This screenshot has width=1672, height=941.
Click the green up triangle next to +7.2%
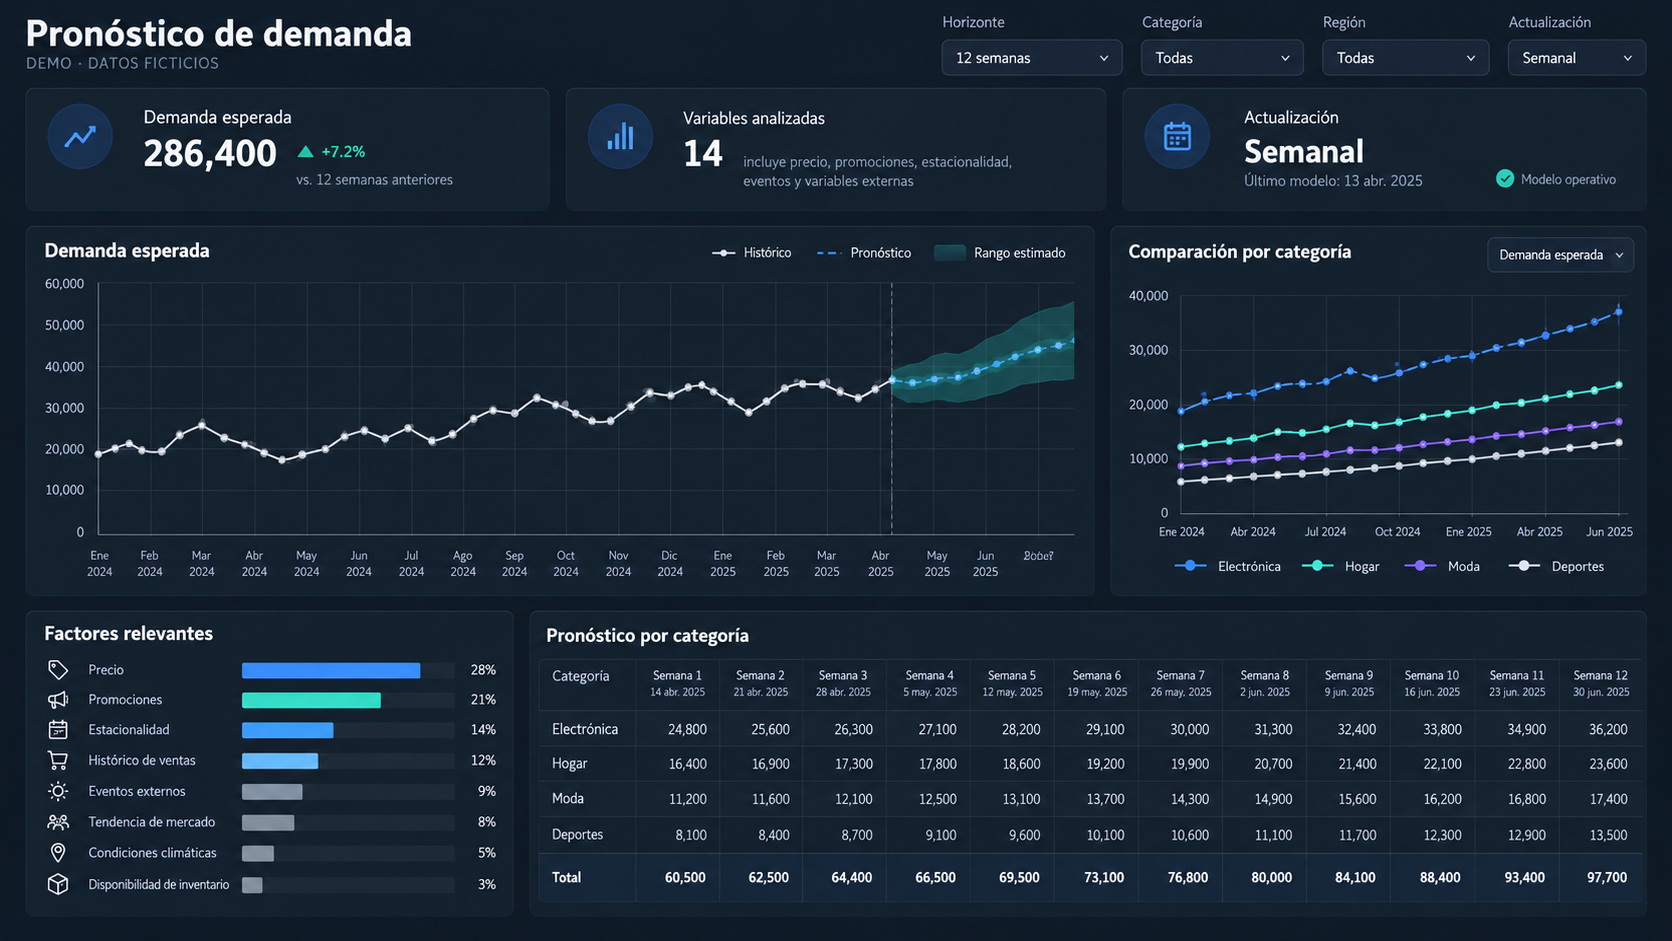click(306, 152)
